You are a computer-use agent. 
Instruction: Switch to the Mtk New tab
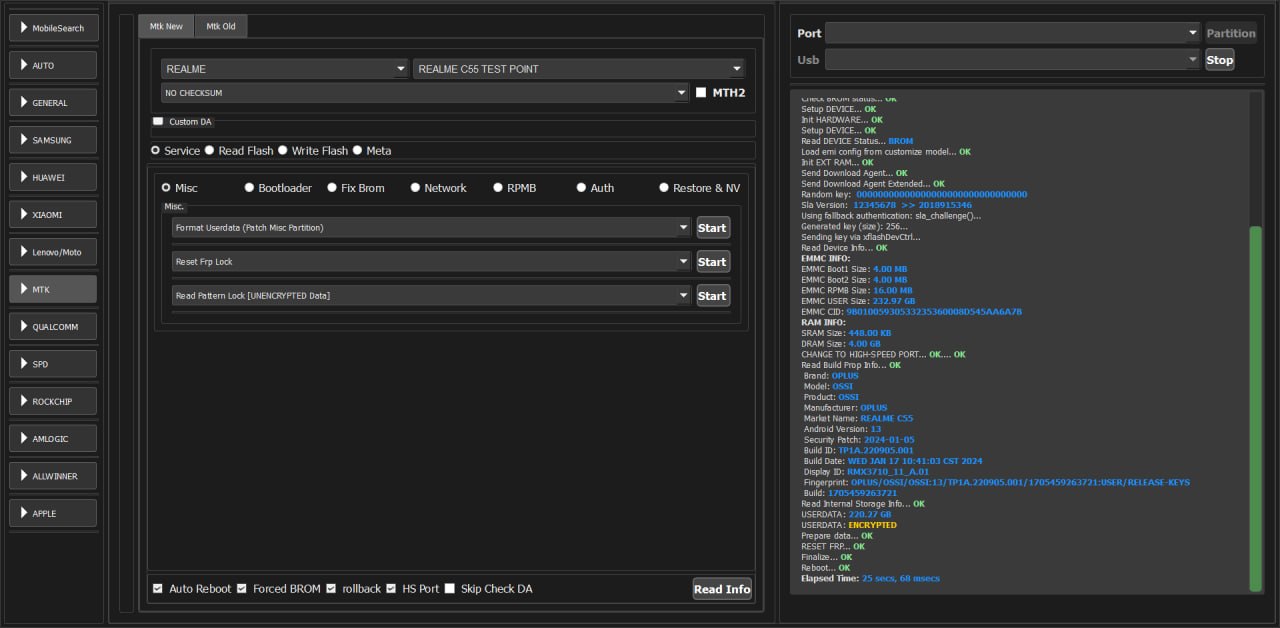[x=166, y=26]
